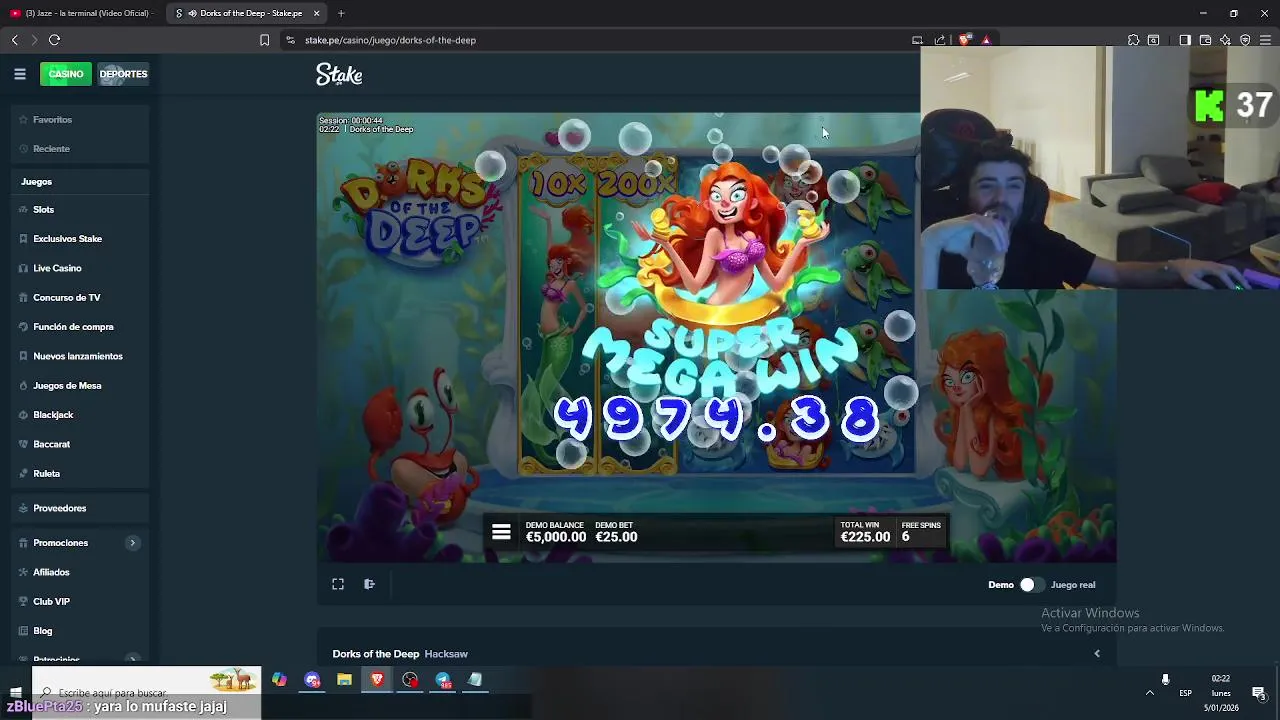
Task: Switch to the Deportes tab
Action: click(123, 74)
